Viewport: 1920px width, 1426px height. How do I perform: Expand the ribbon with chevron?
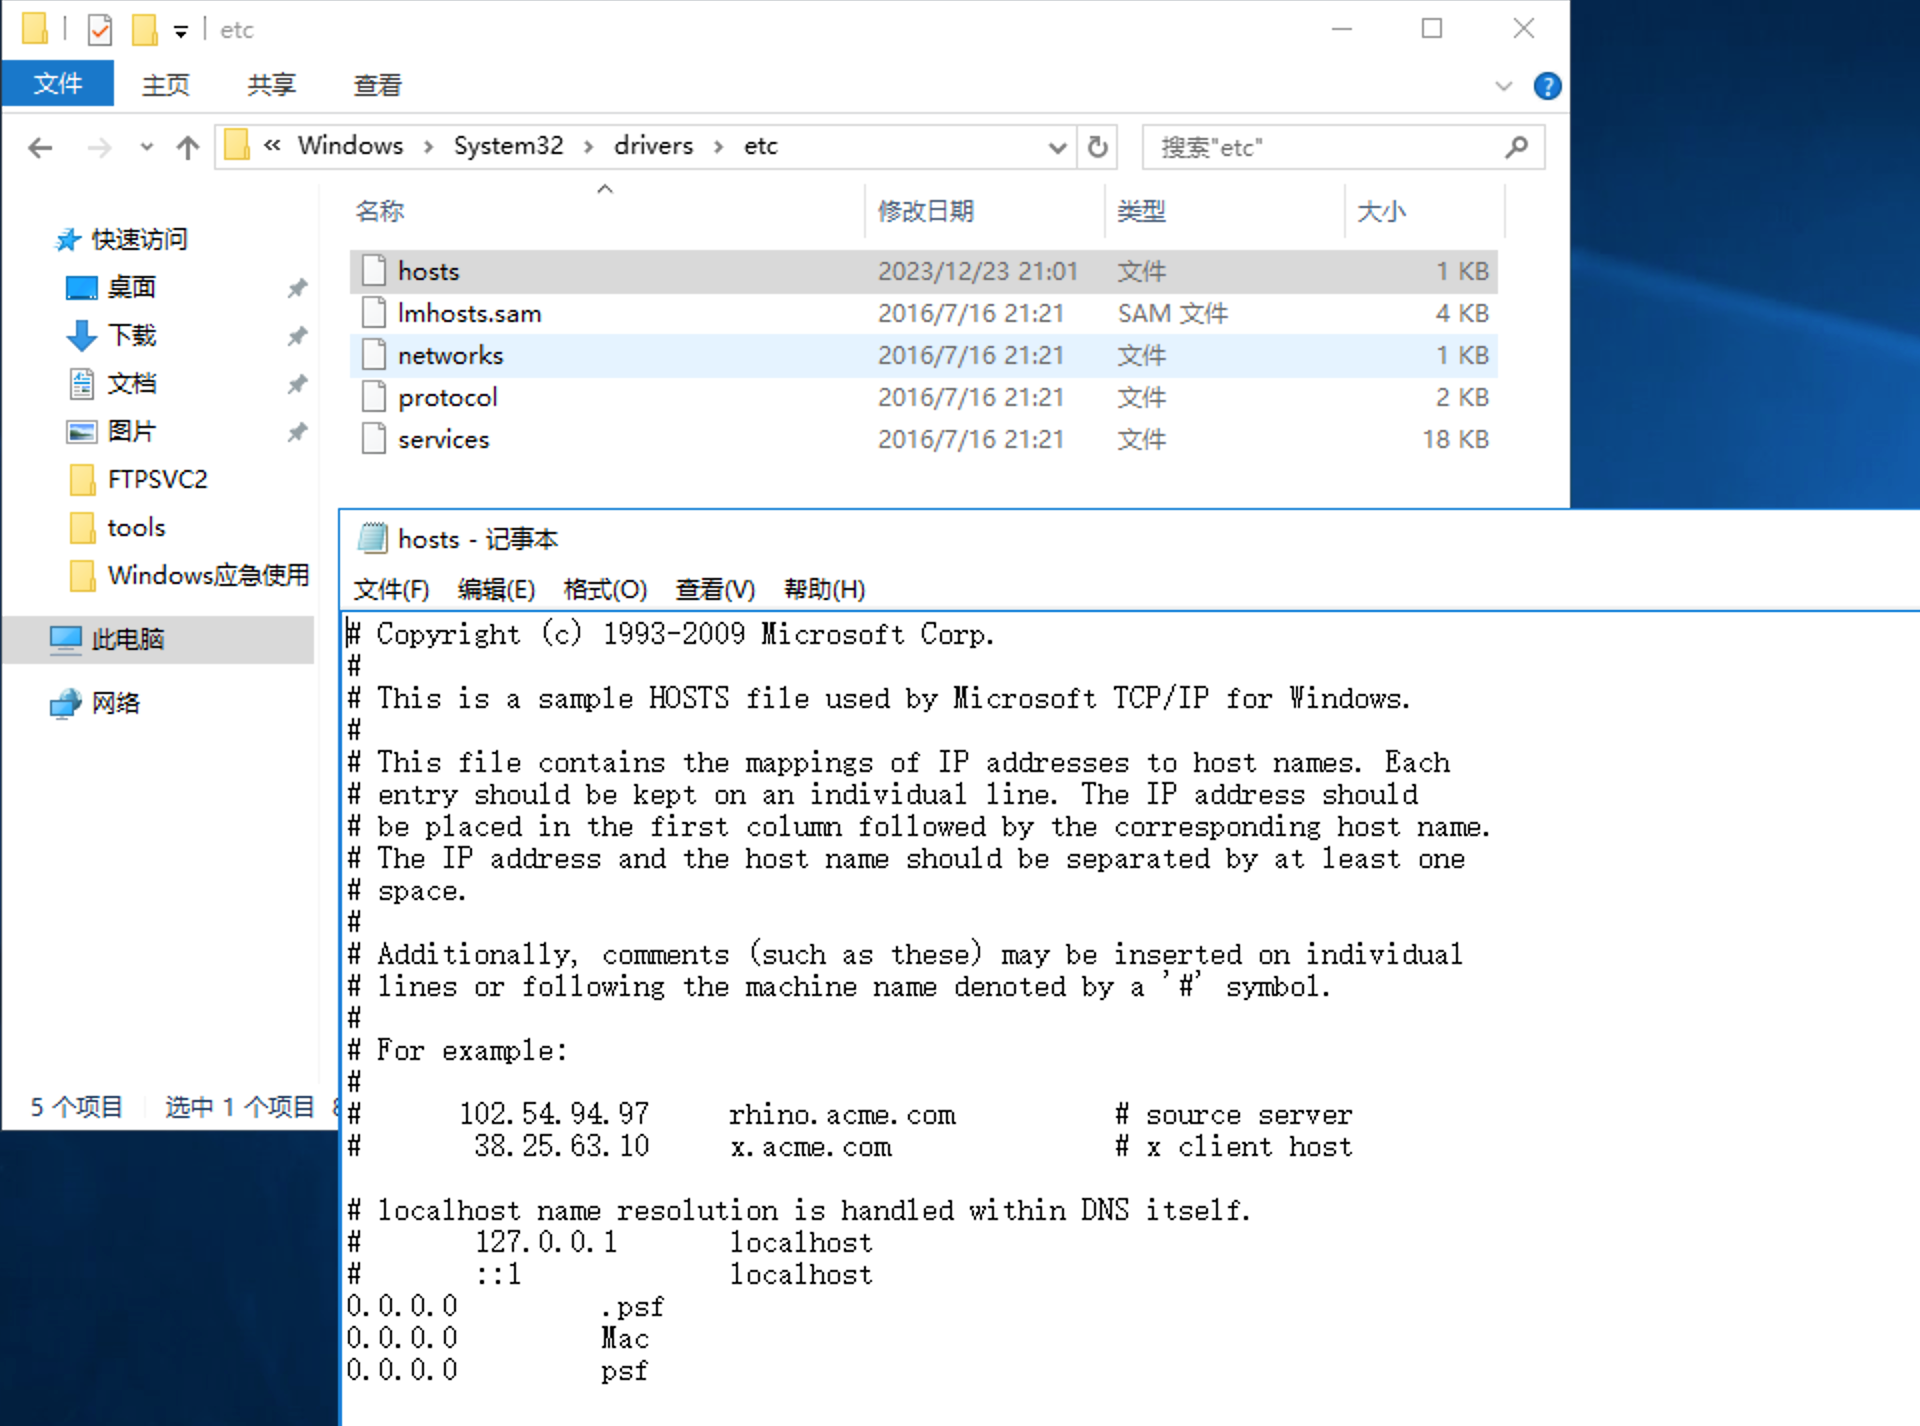click(1503, 86)
